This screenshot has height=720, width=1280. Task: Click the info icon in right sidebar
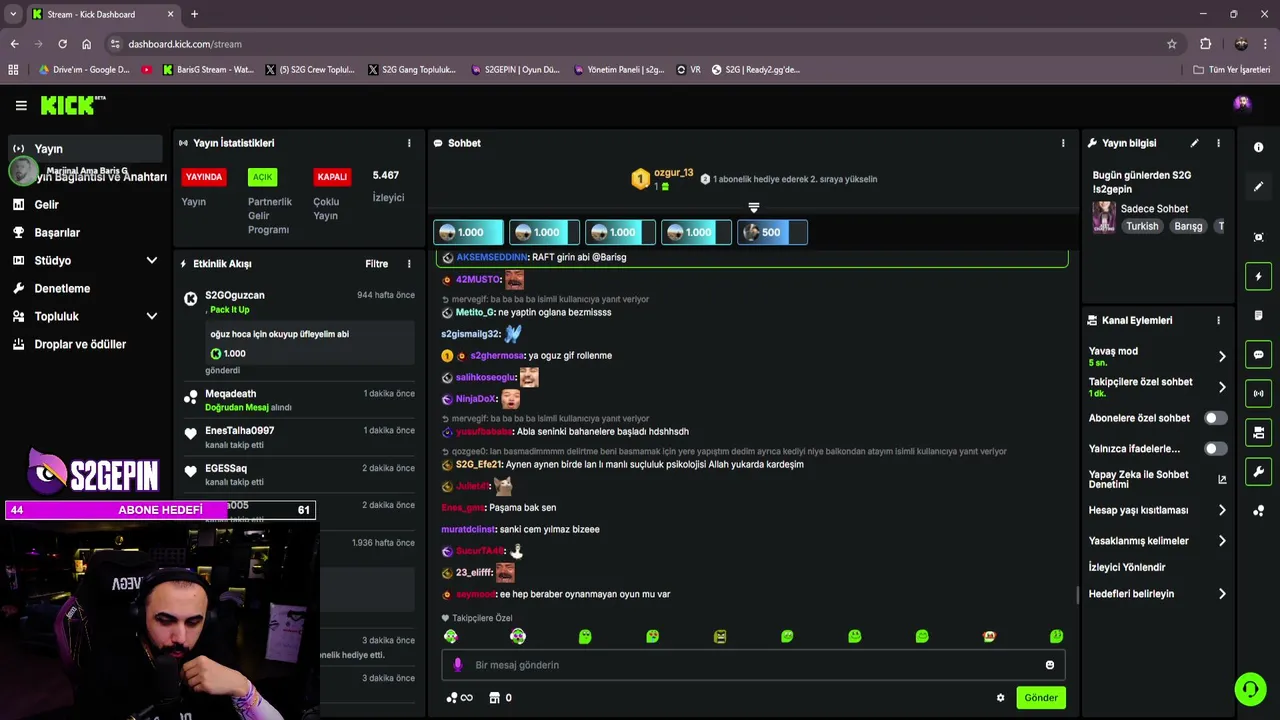1258,147
